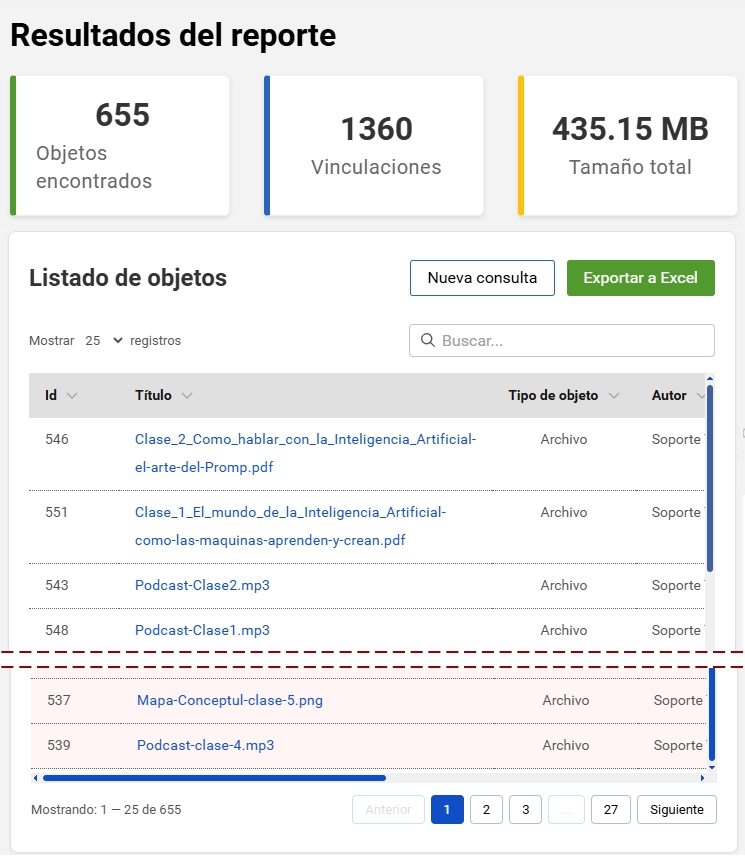
Task: Click the horizontal scrollbar left arrow
Action: coord(36,777)
